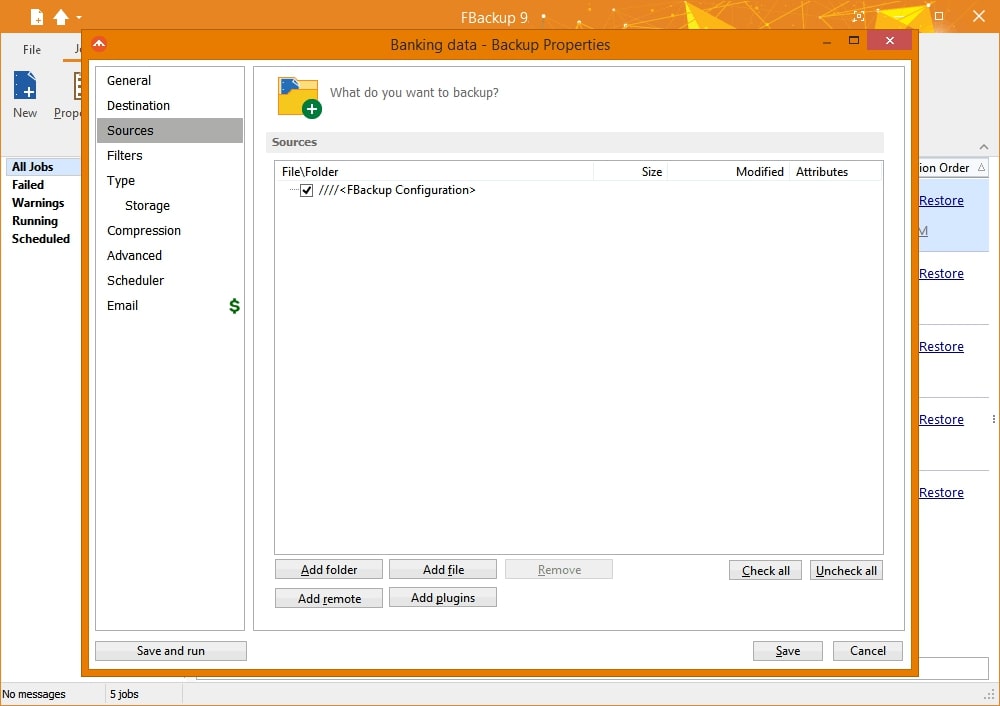Open the quick access toolbar dropdown arrow
The image size is (1000, 706).
(x=79, y=17)
